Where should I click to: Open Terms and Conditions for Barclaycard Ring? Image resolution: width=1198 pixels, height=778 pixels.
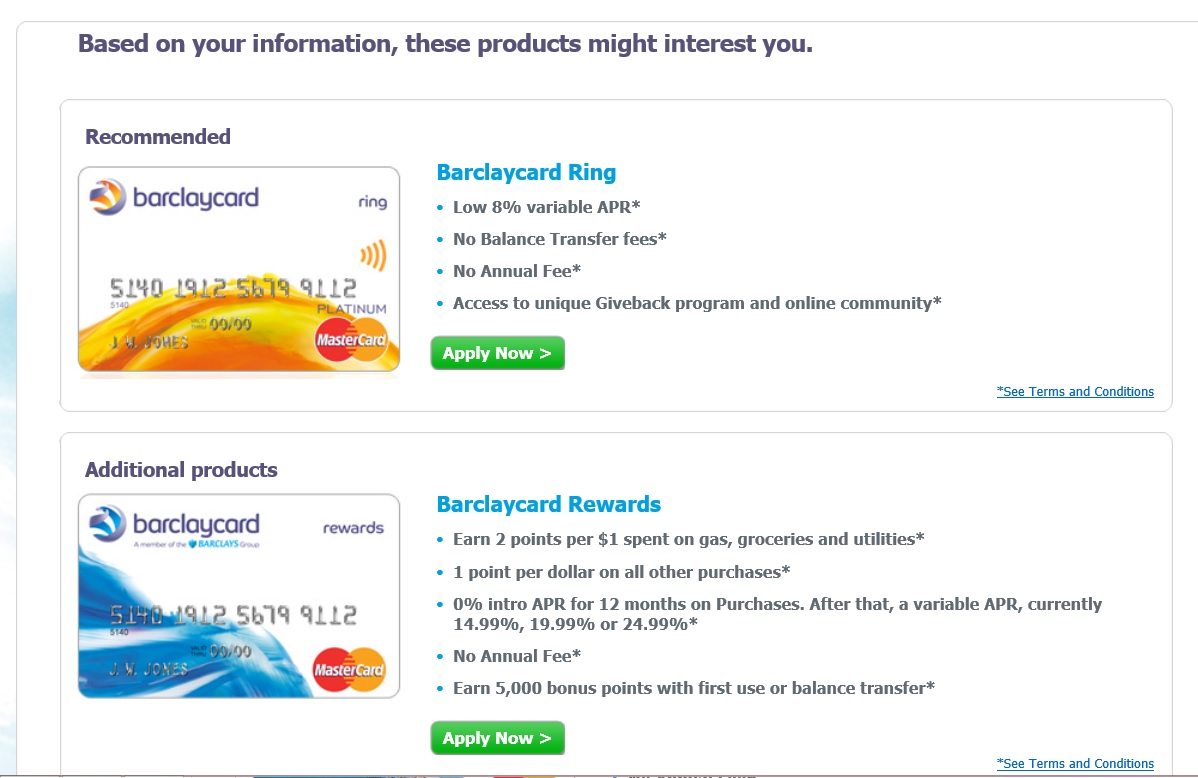point(1075,392)
